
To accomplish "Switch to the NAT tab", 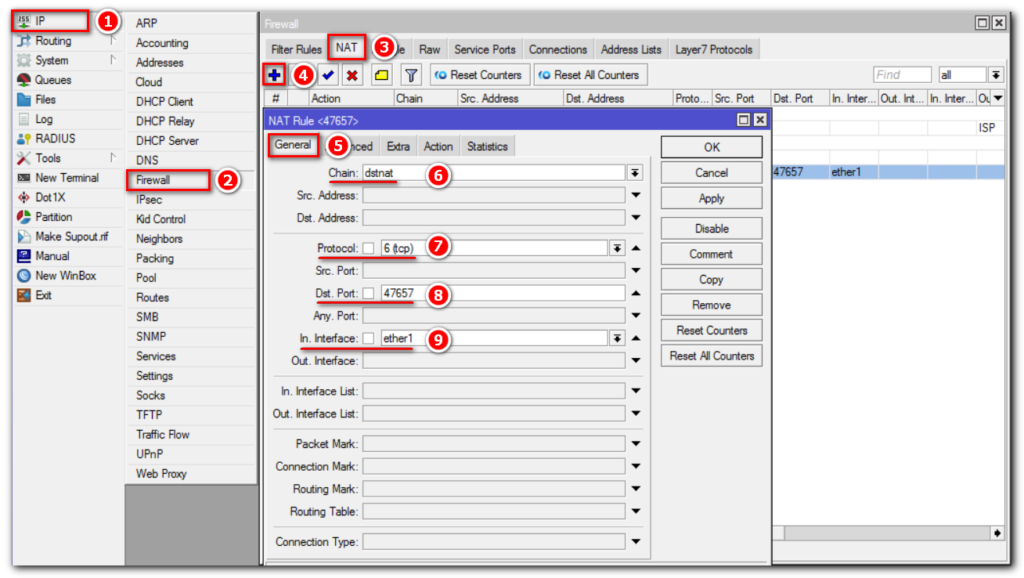I will tap(346, 48).
